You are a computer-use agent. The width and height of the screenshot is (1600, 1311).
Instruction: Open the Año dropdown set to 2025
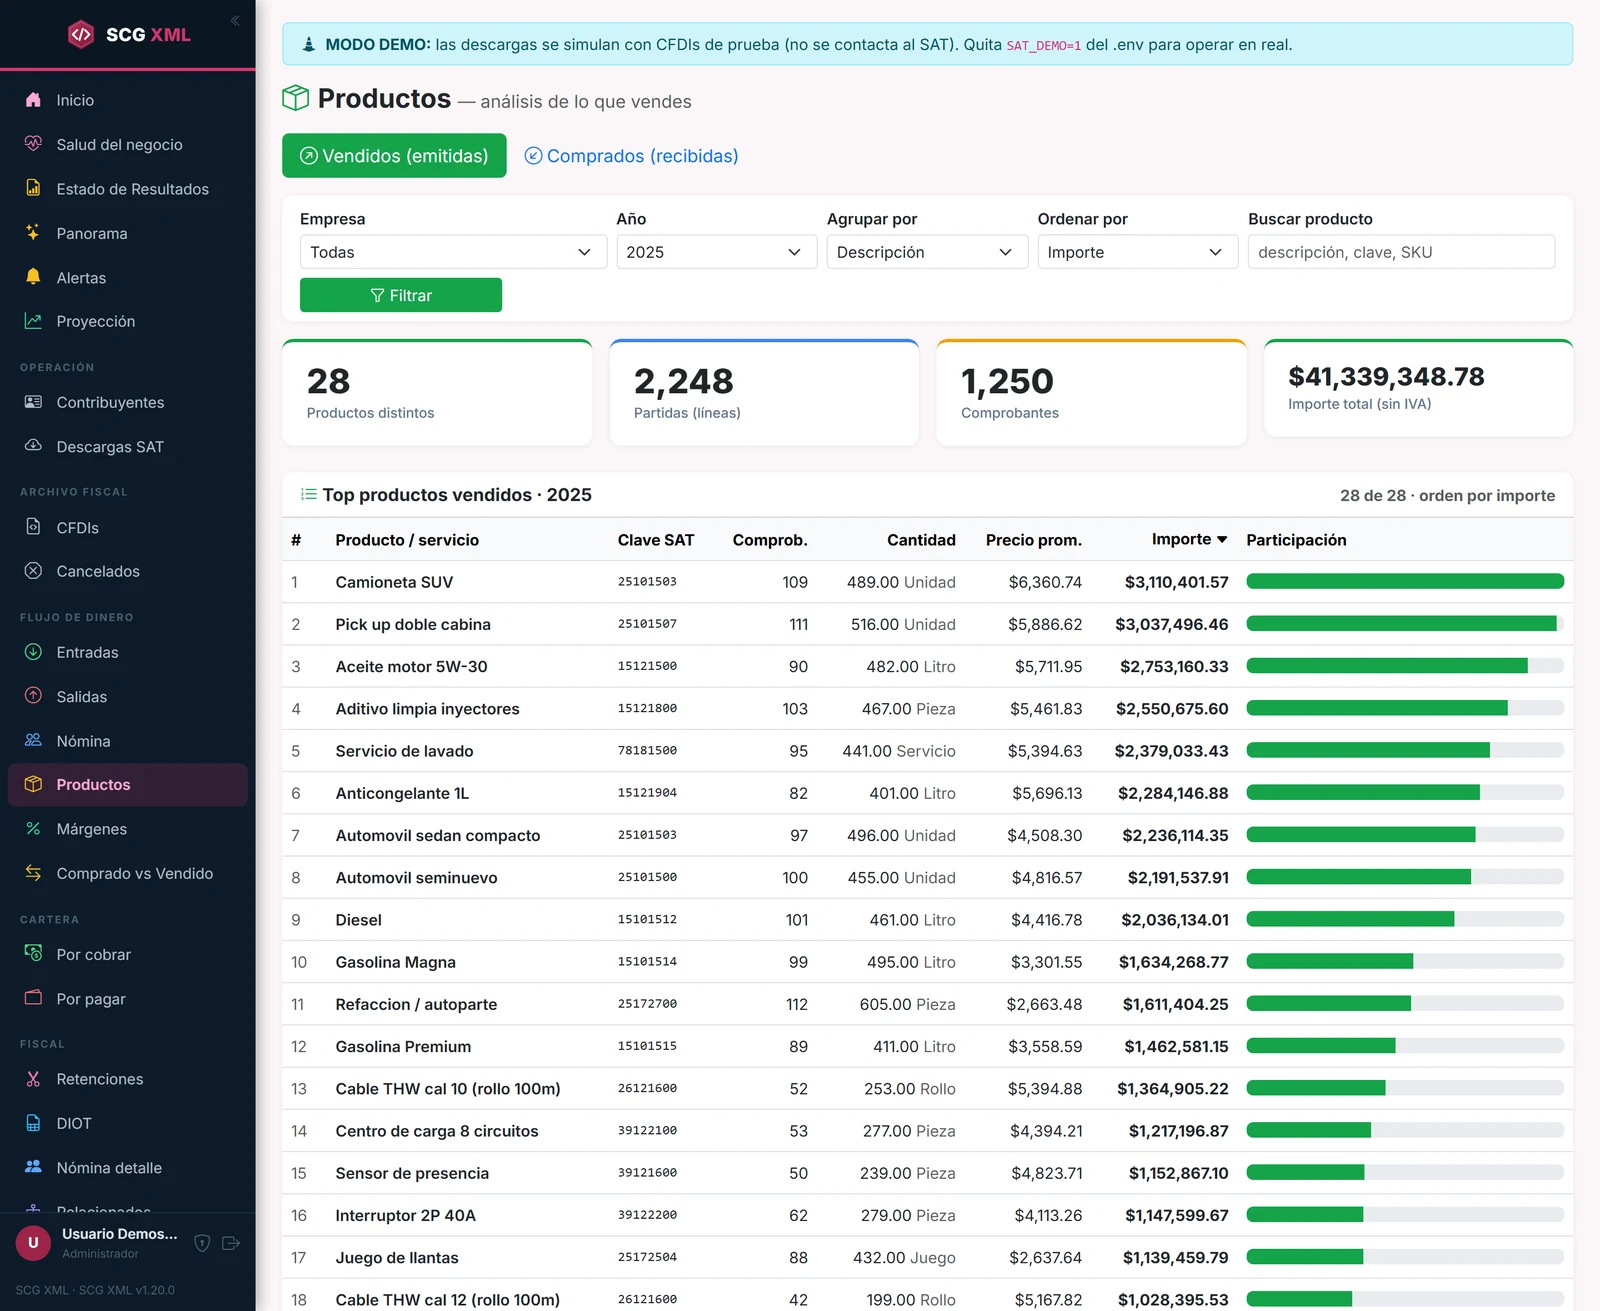point(716,252)
